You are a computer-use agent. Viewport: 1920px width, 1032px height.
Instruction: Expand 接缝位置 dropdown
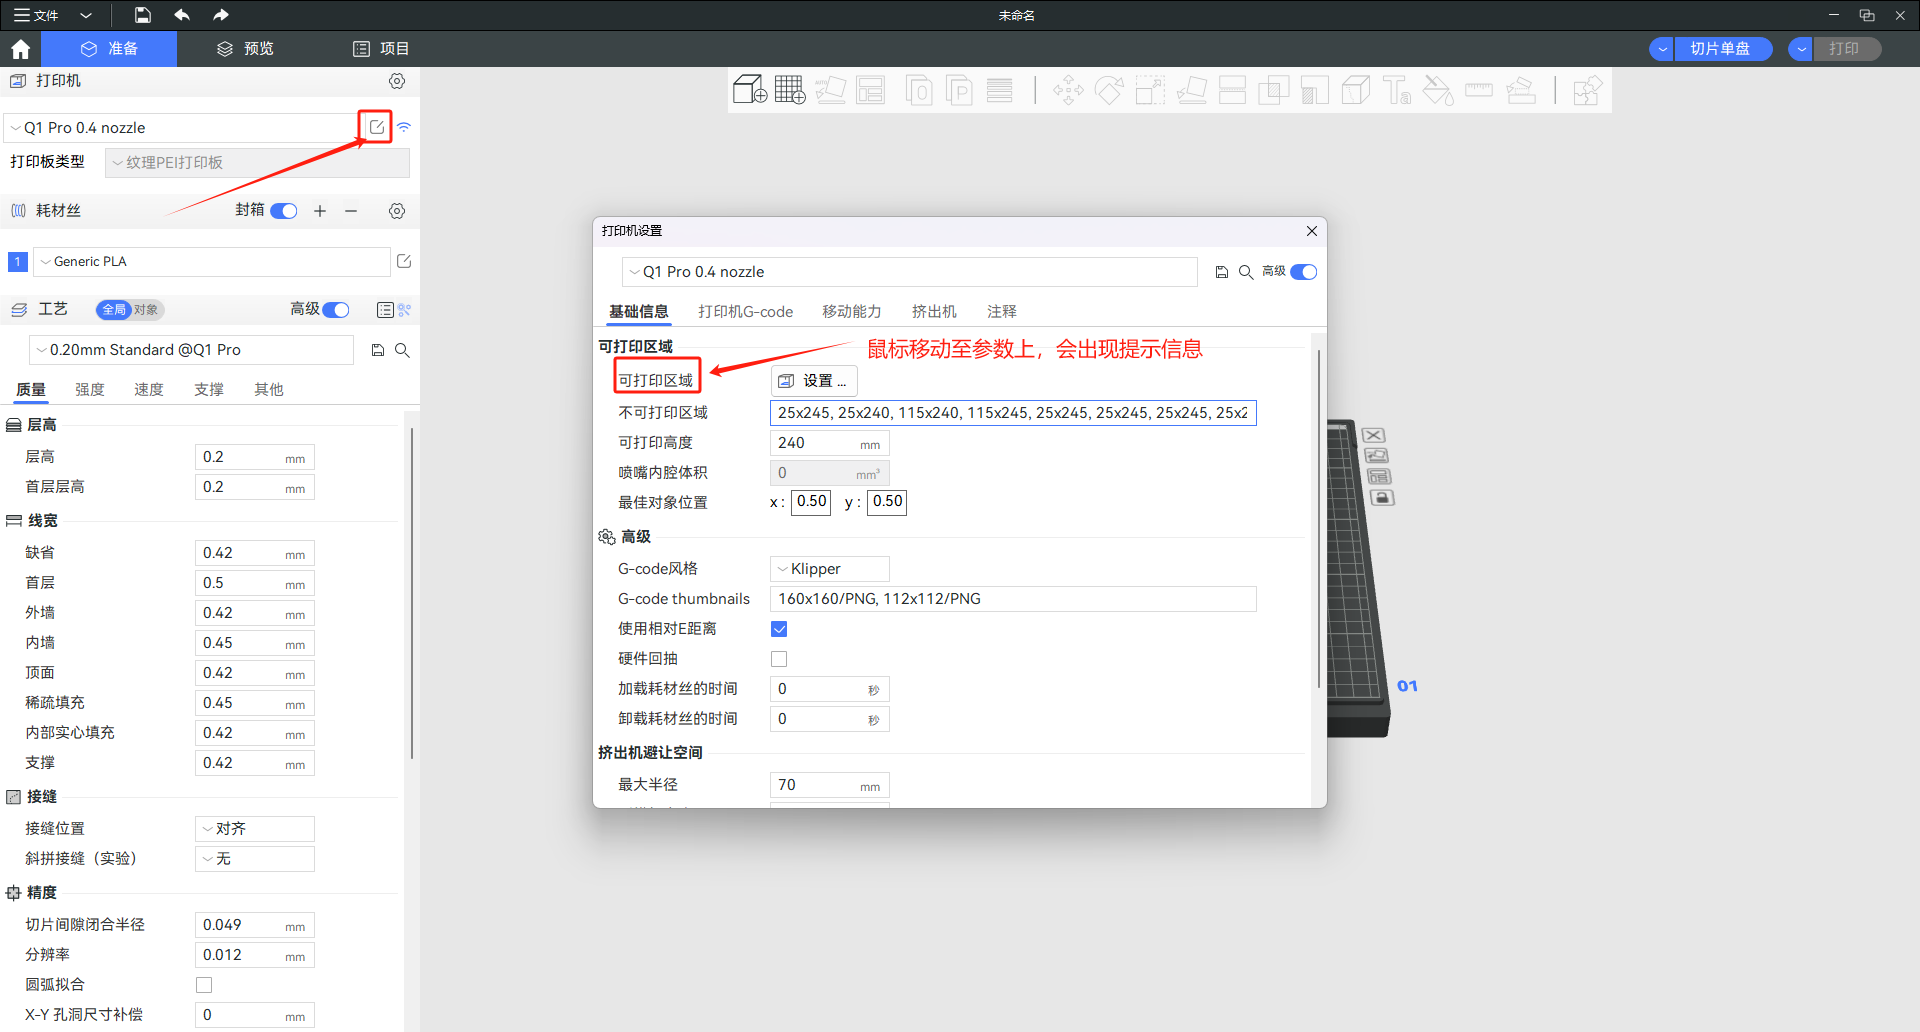coord(255,829)
